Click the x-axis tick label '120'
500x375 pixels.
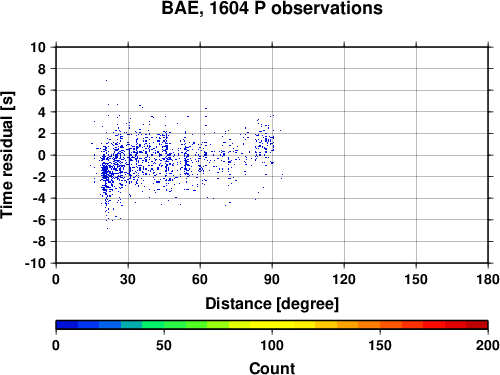344,279
